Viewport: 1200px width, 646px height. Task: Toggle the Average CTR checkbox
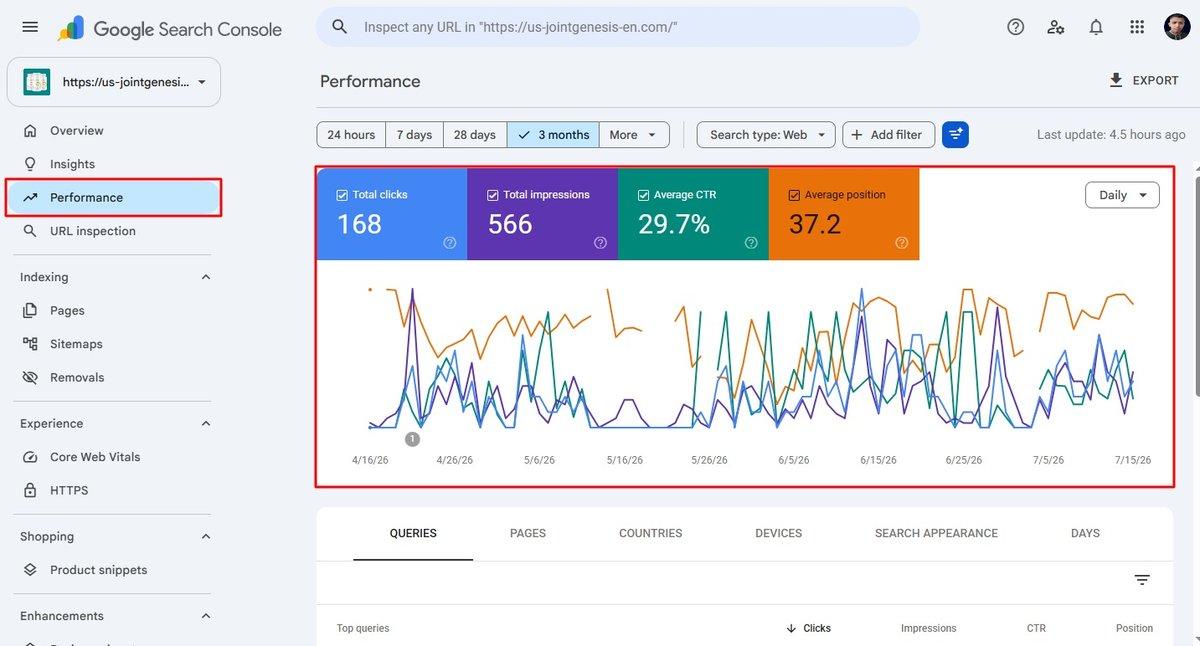[x=643, y=195]
